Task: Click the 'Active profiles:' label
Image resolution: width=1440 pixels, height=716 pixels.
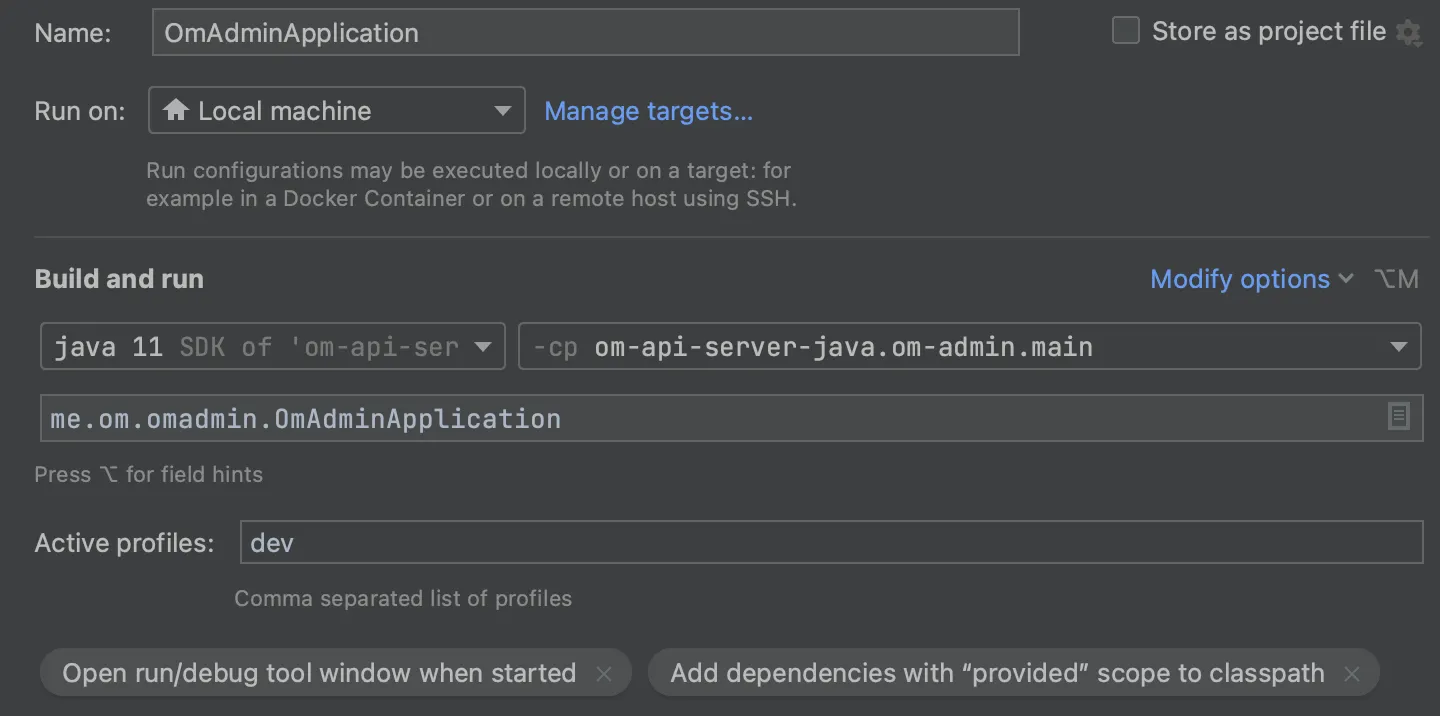Action: [125, 543]
